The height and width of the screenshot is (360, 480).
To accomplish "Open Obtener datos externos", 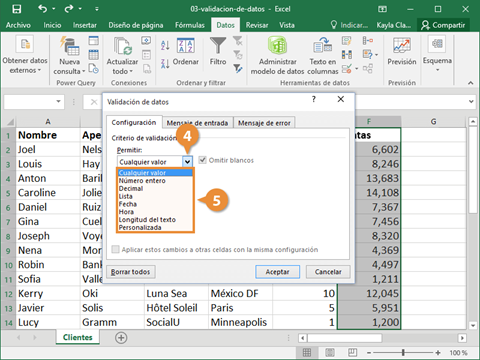I will click(x=25, y=55).
